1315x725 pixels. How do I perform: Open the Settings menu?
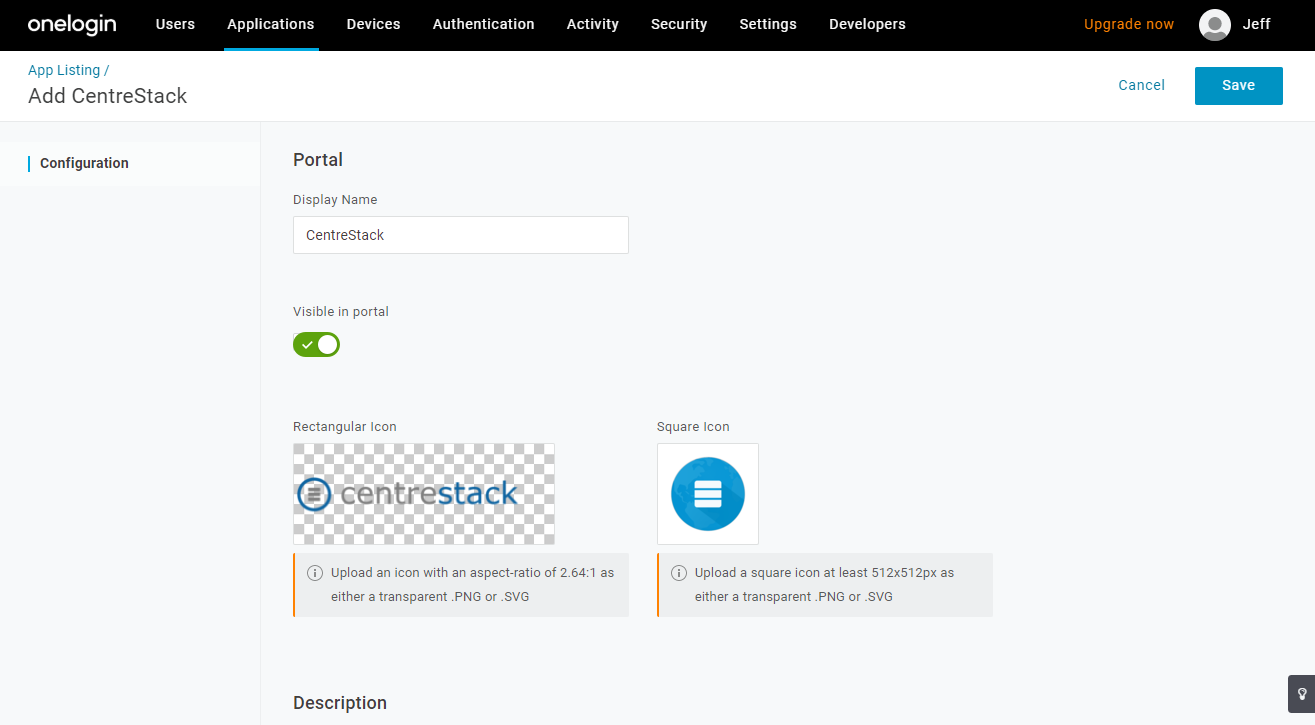pyautogui.click(x=768, y=24)
